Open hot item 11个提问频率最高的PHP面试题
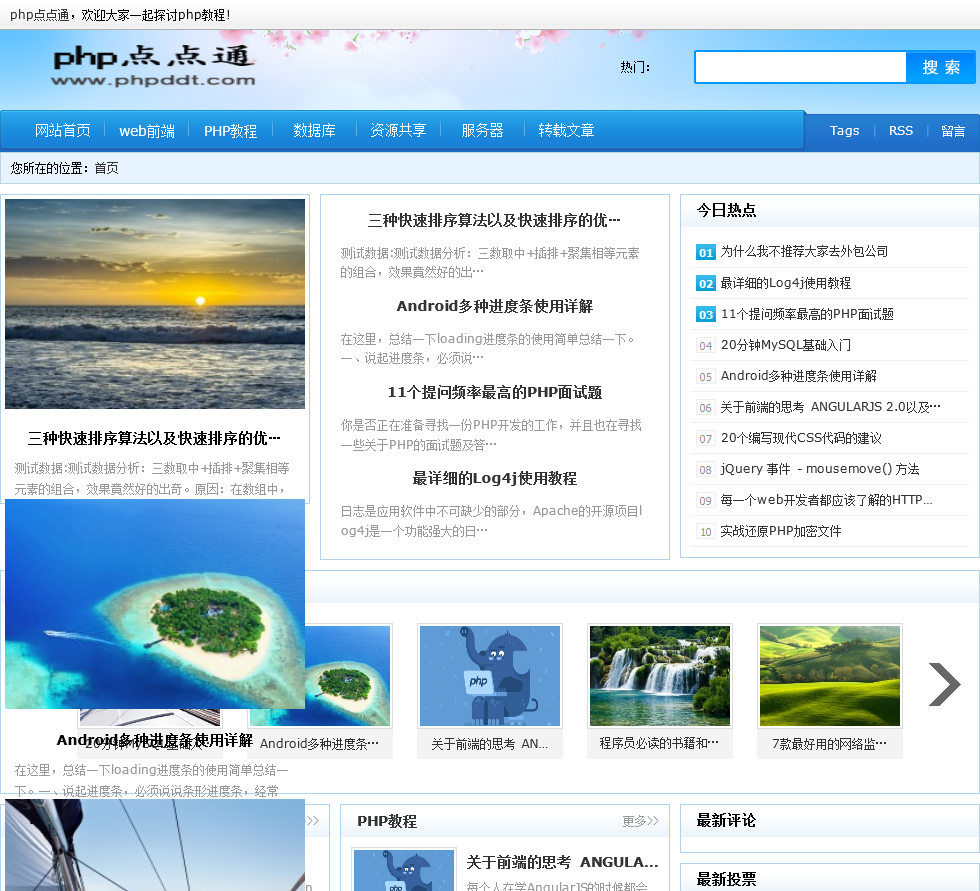Screen dimensions: 980x891 807,314
